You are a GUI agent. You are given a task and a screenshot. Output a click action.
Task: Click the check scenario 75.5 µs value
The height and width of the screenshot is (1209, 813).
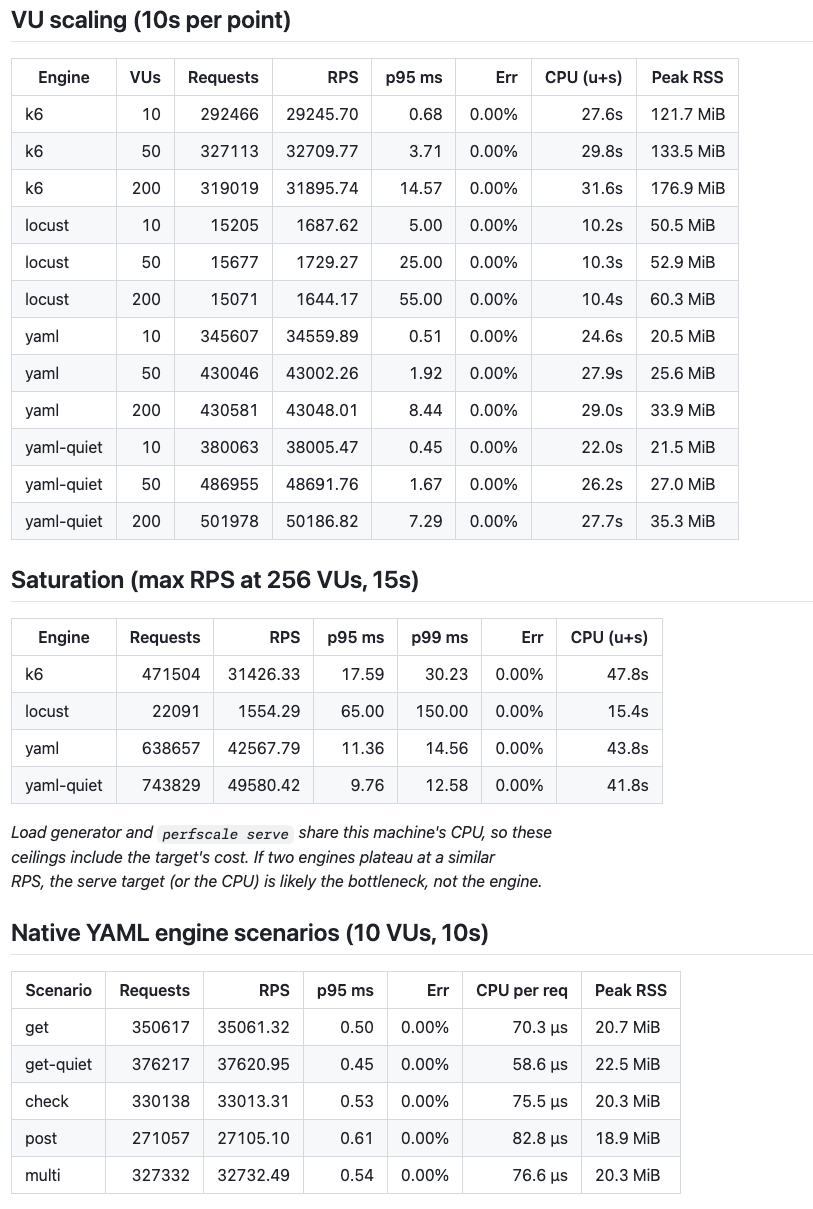pos(540,1101)
